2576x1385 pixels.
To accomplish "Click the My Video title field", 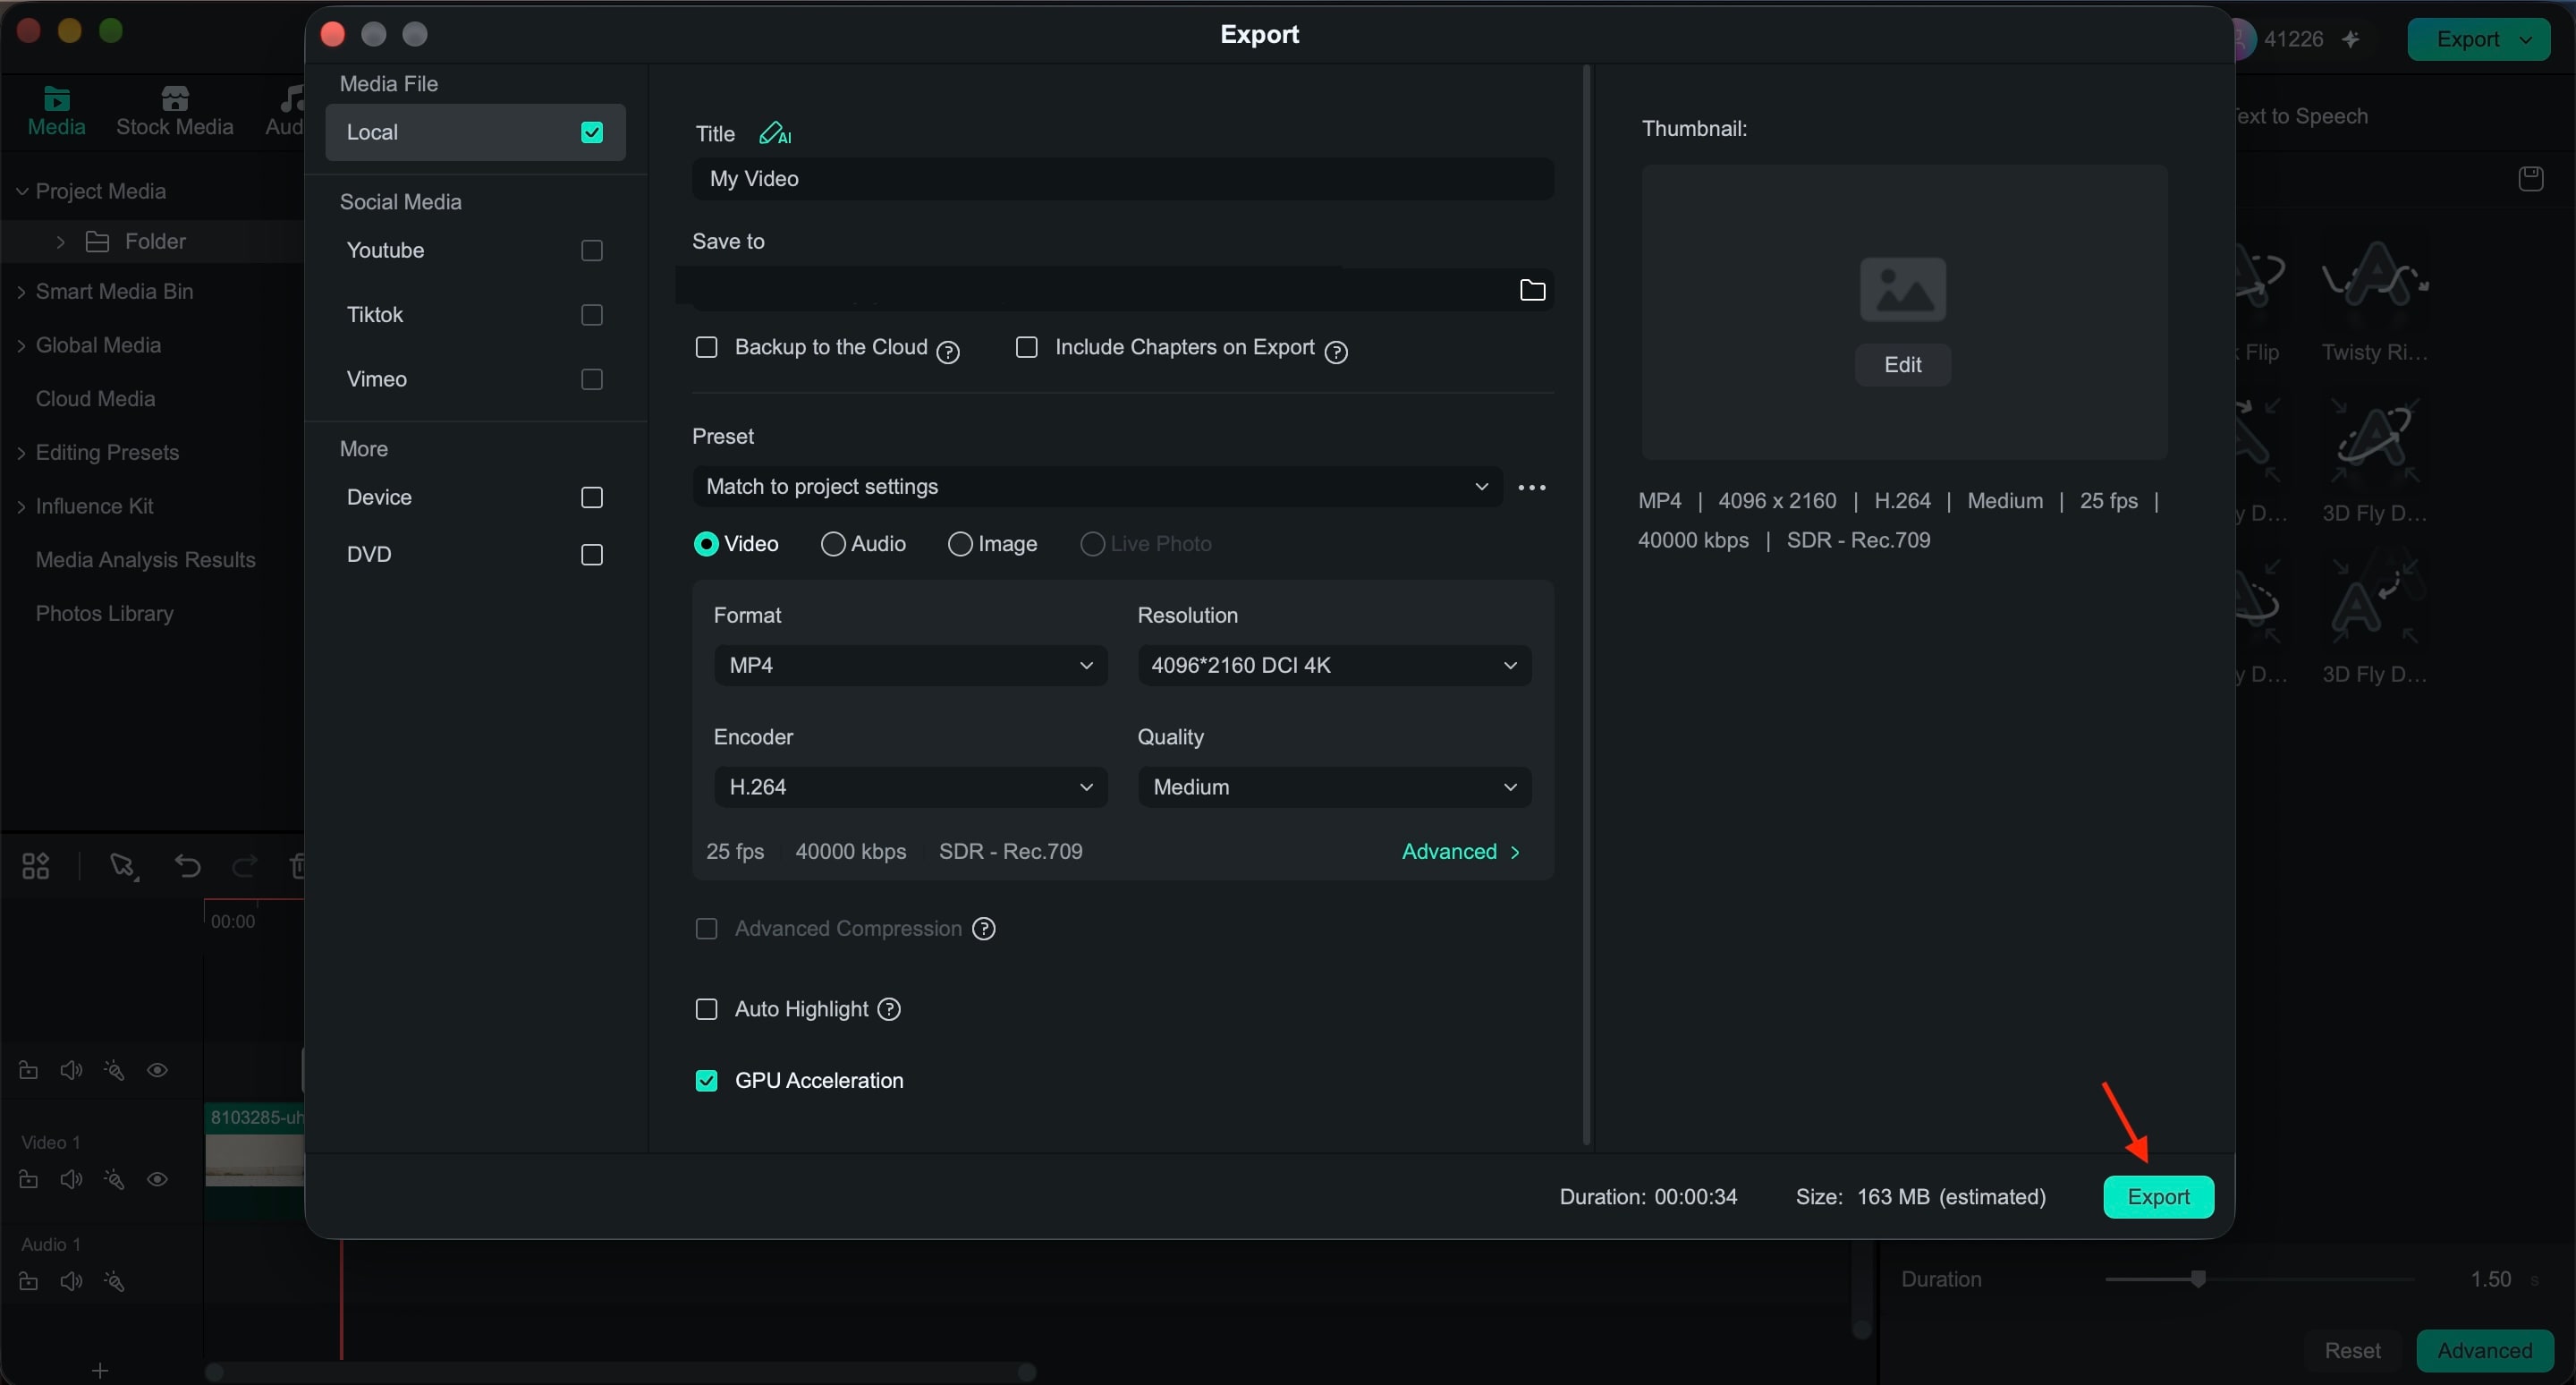I will pos(1122,178).
